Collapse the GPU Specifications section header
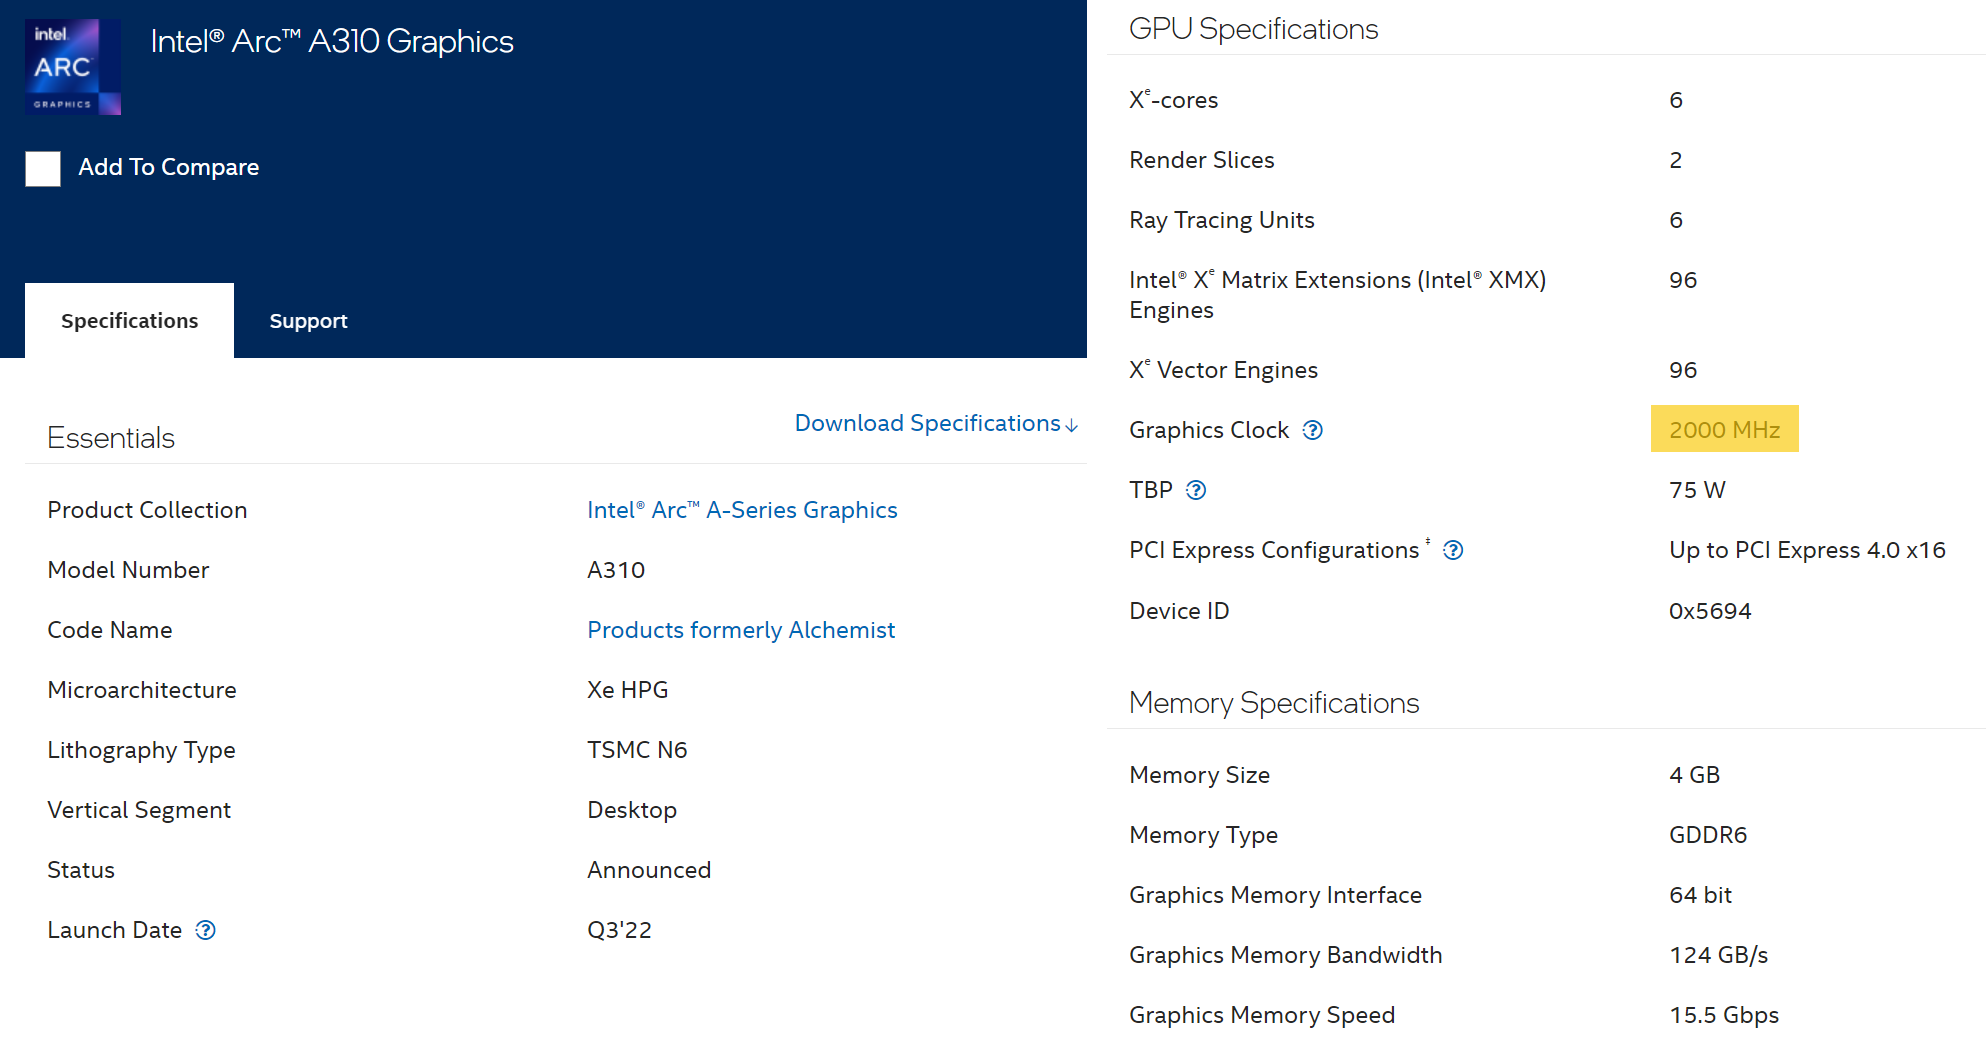This screenshot has width=1986, height=1059. pos(1253,29)
